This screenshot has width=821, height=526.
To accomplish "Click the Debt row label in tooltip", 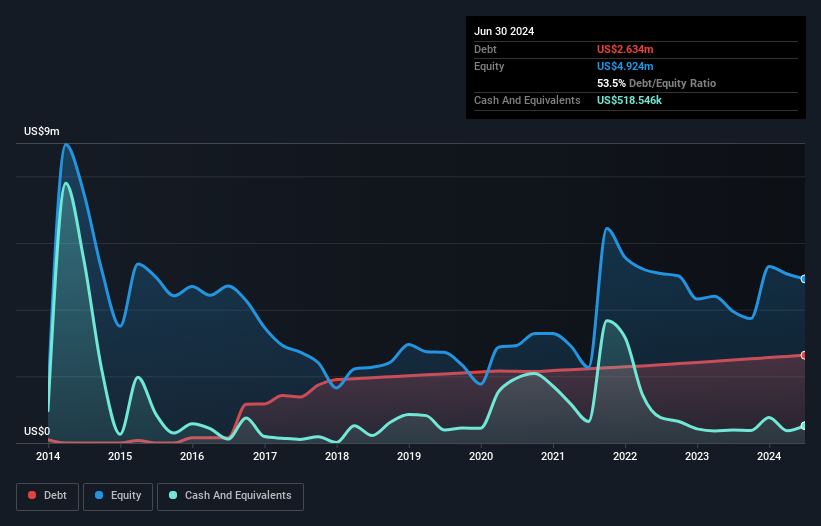I will 485,49.
